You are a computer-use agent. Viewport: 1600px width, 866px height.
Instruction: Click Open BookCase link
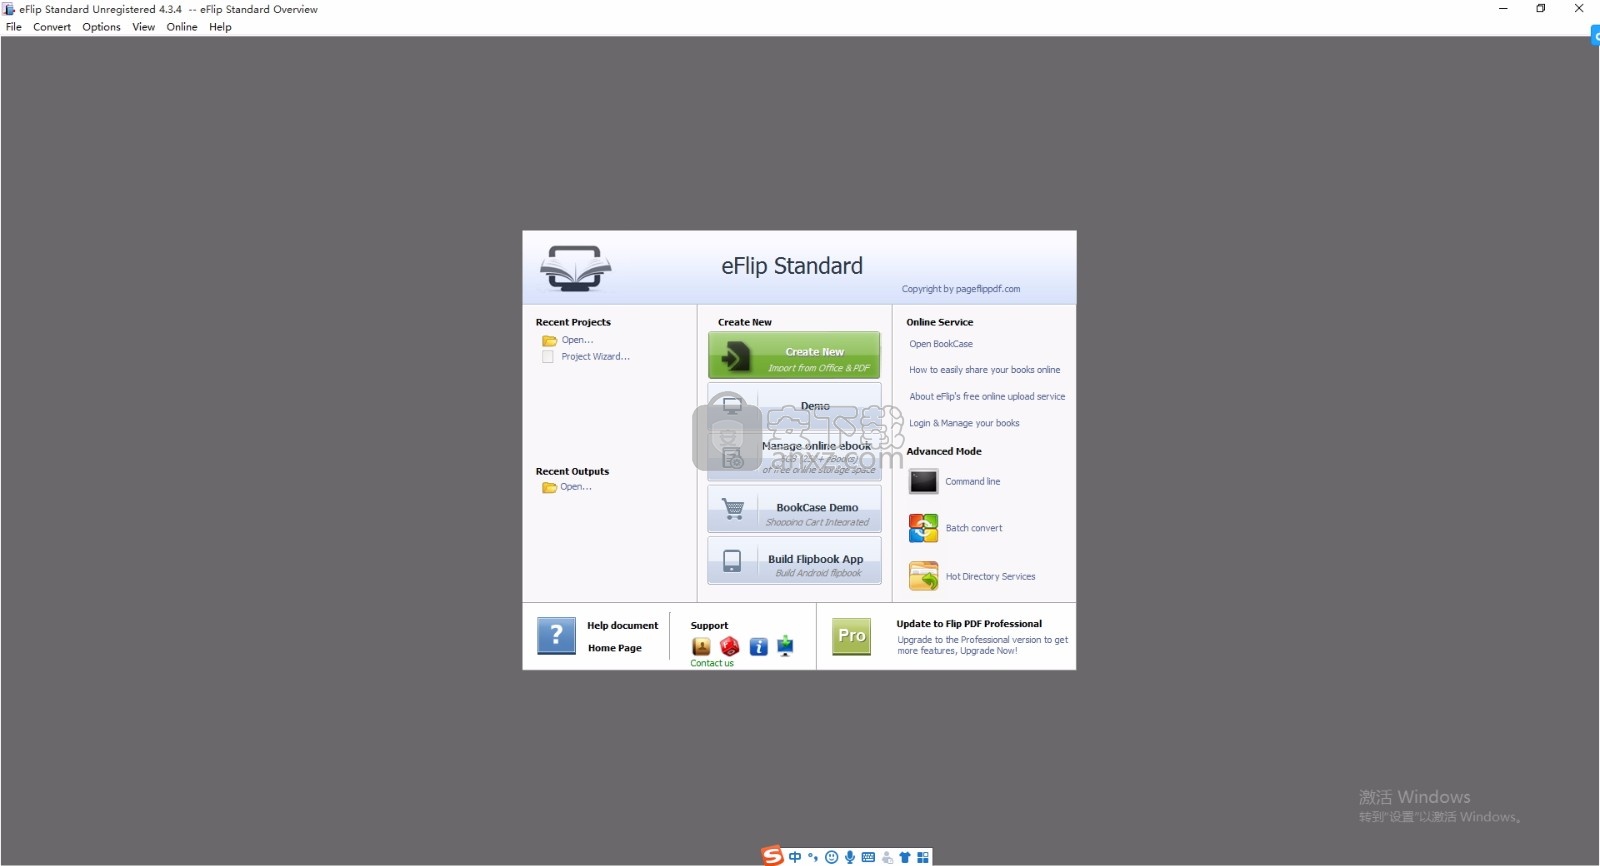[x=941, y=344]
